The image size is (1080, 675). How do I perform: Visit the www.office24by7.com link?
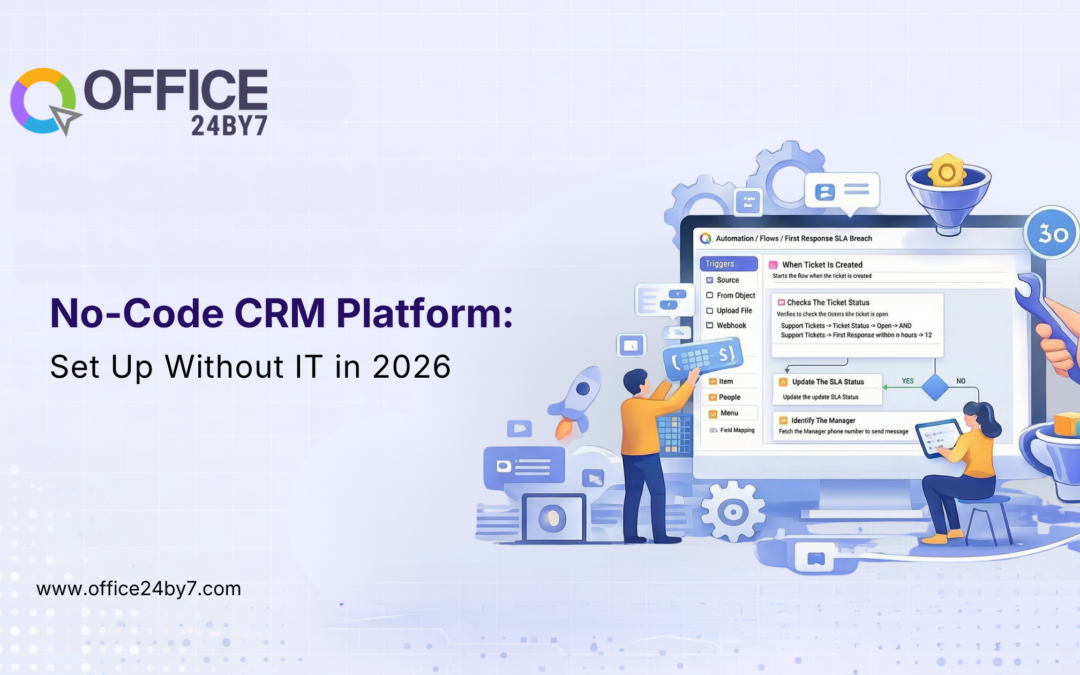point(138,589)
